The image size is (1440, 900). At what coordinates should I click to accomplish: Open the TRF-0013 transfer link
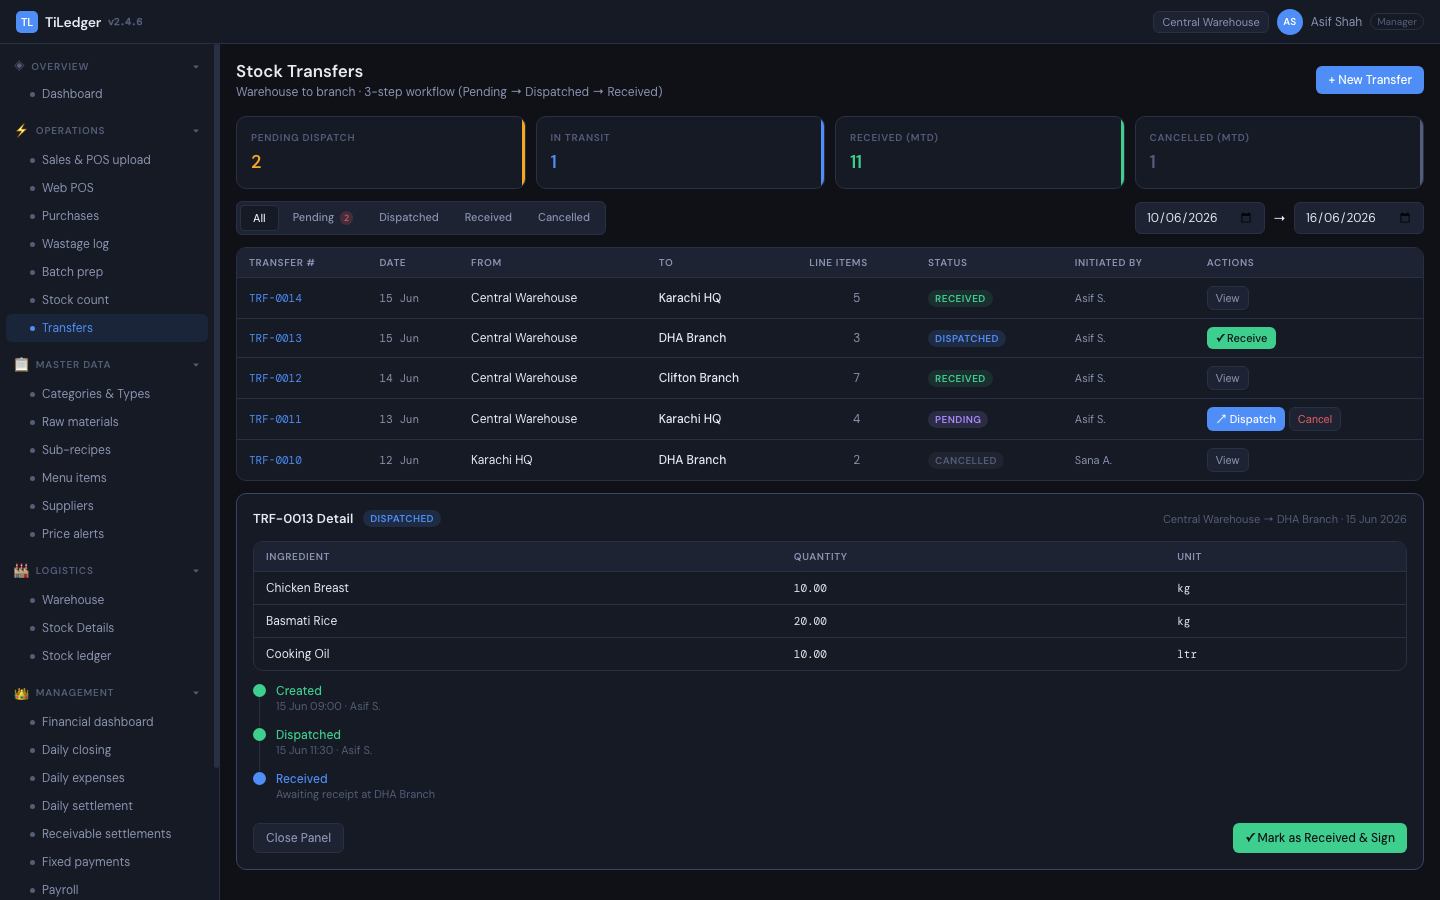pos(275,338)
